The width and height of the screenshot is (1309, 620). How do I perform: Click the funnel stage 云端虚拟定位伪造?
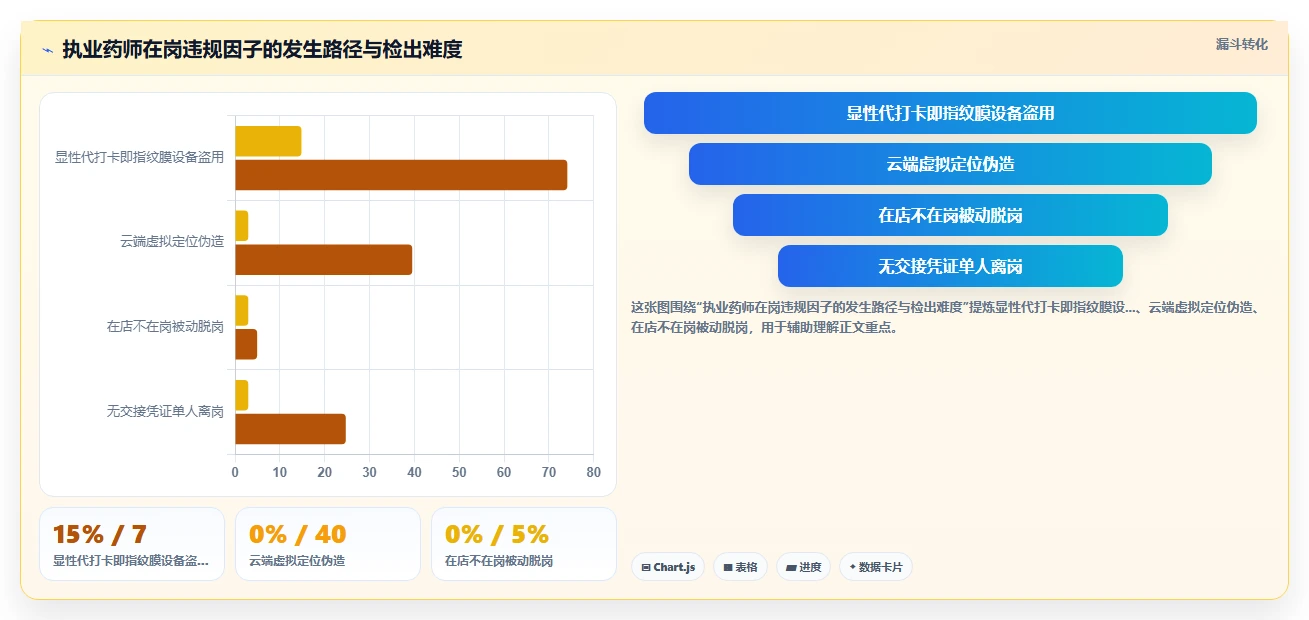pyautogui.click(x=950, y=164)
